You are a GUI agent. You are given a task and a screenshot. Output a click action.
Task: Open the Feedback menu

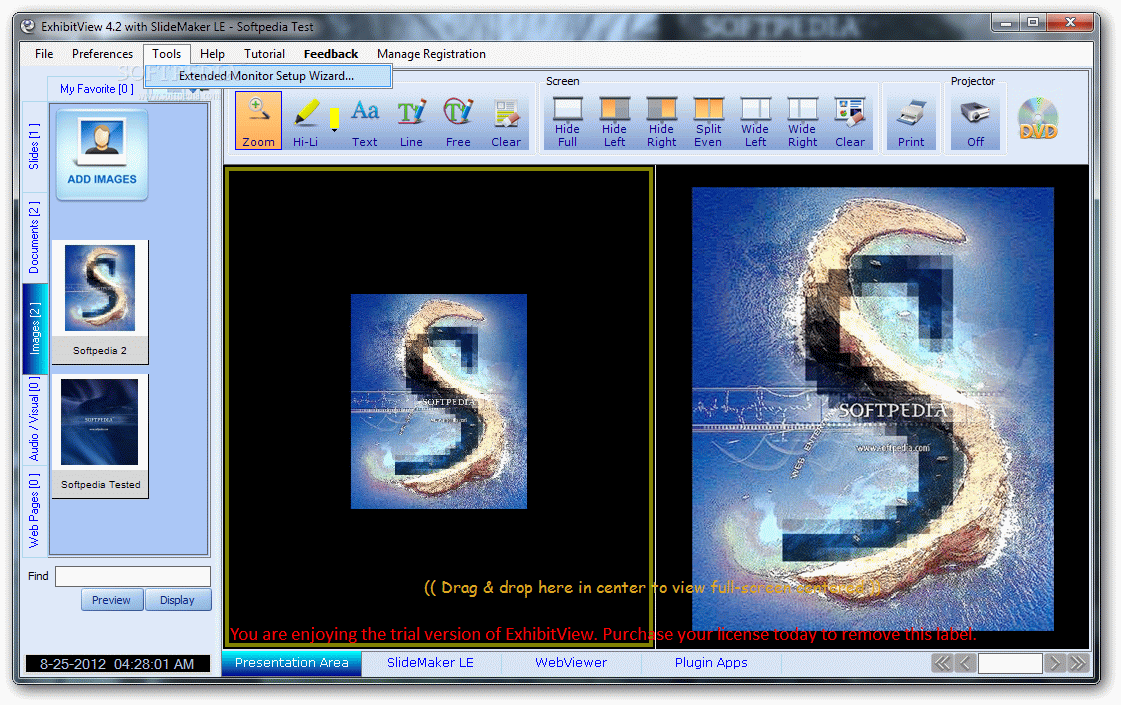331,54
